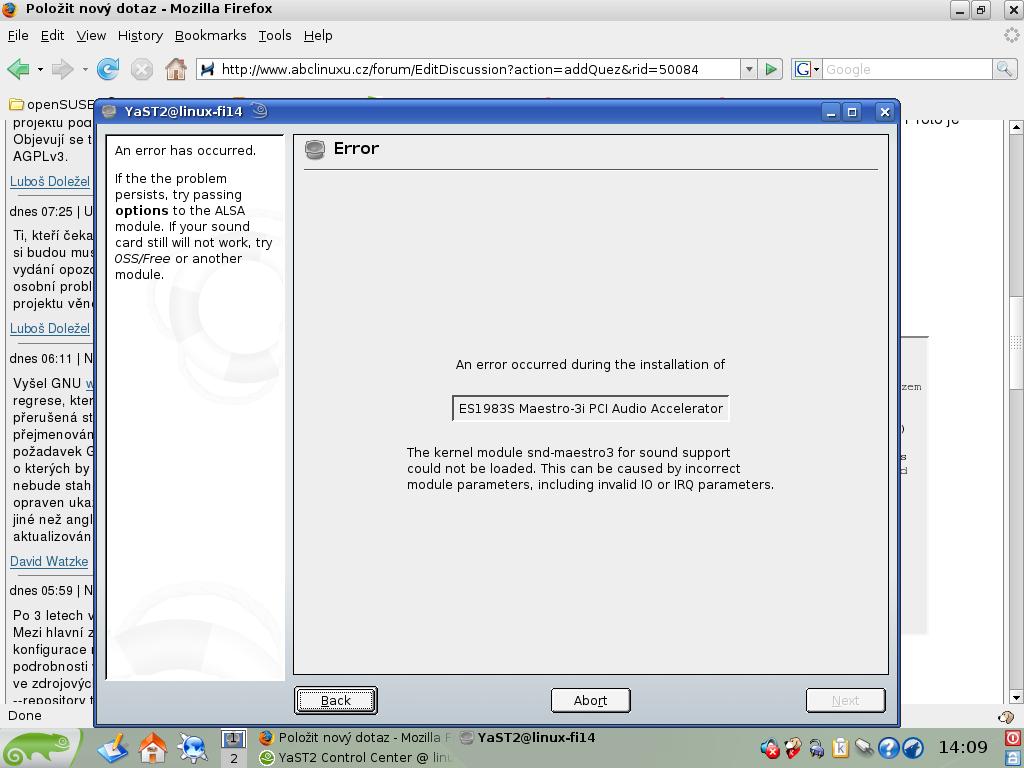Click the sound card icon beside Error heading
Screen dimensions: 1024x768
click(314, 150)
